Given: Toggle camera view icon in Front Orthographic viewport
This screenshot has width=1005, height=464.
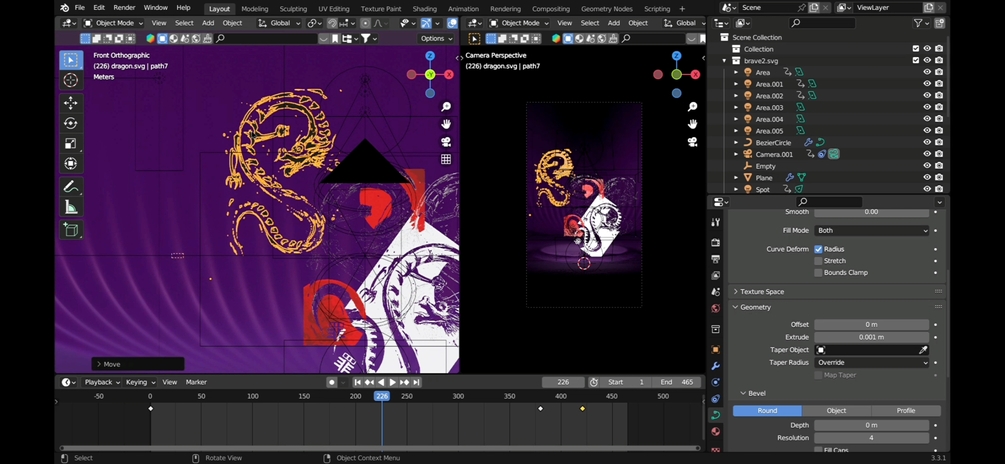Looking at the screenshot, I should [x=446, y=142].
